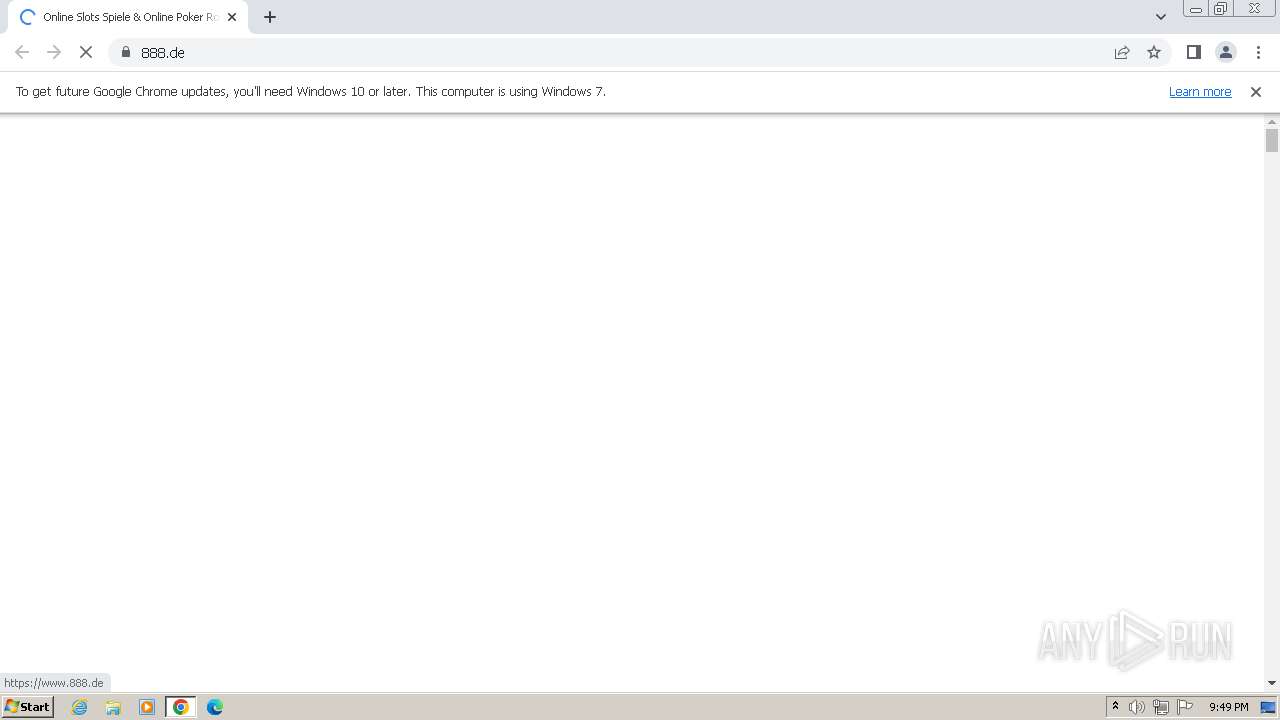Open a new tab
This screenshot has height=720, width=1280.
point(270,17)
